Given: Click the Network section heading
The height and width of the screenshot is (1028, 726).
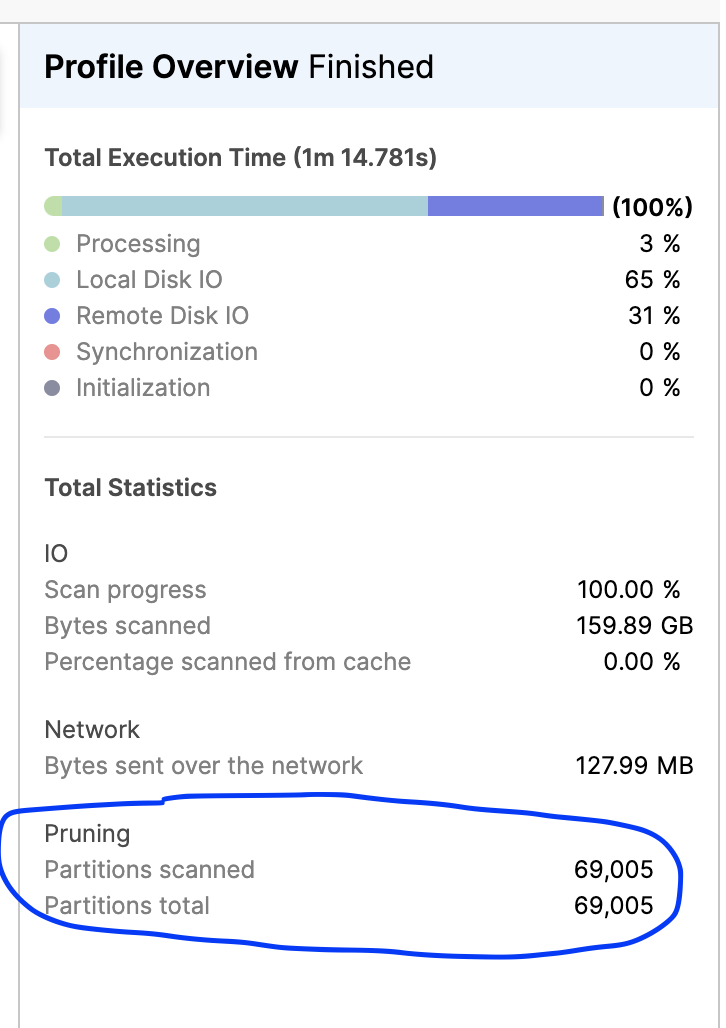Looking at the screenshot, I should (92, 730).
